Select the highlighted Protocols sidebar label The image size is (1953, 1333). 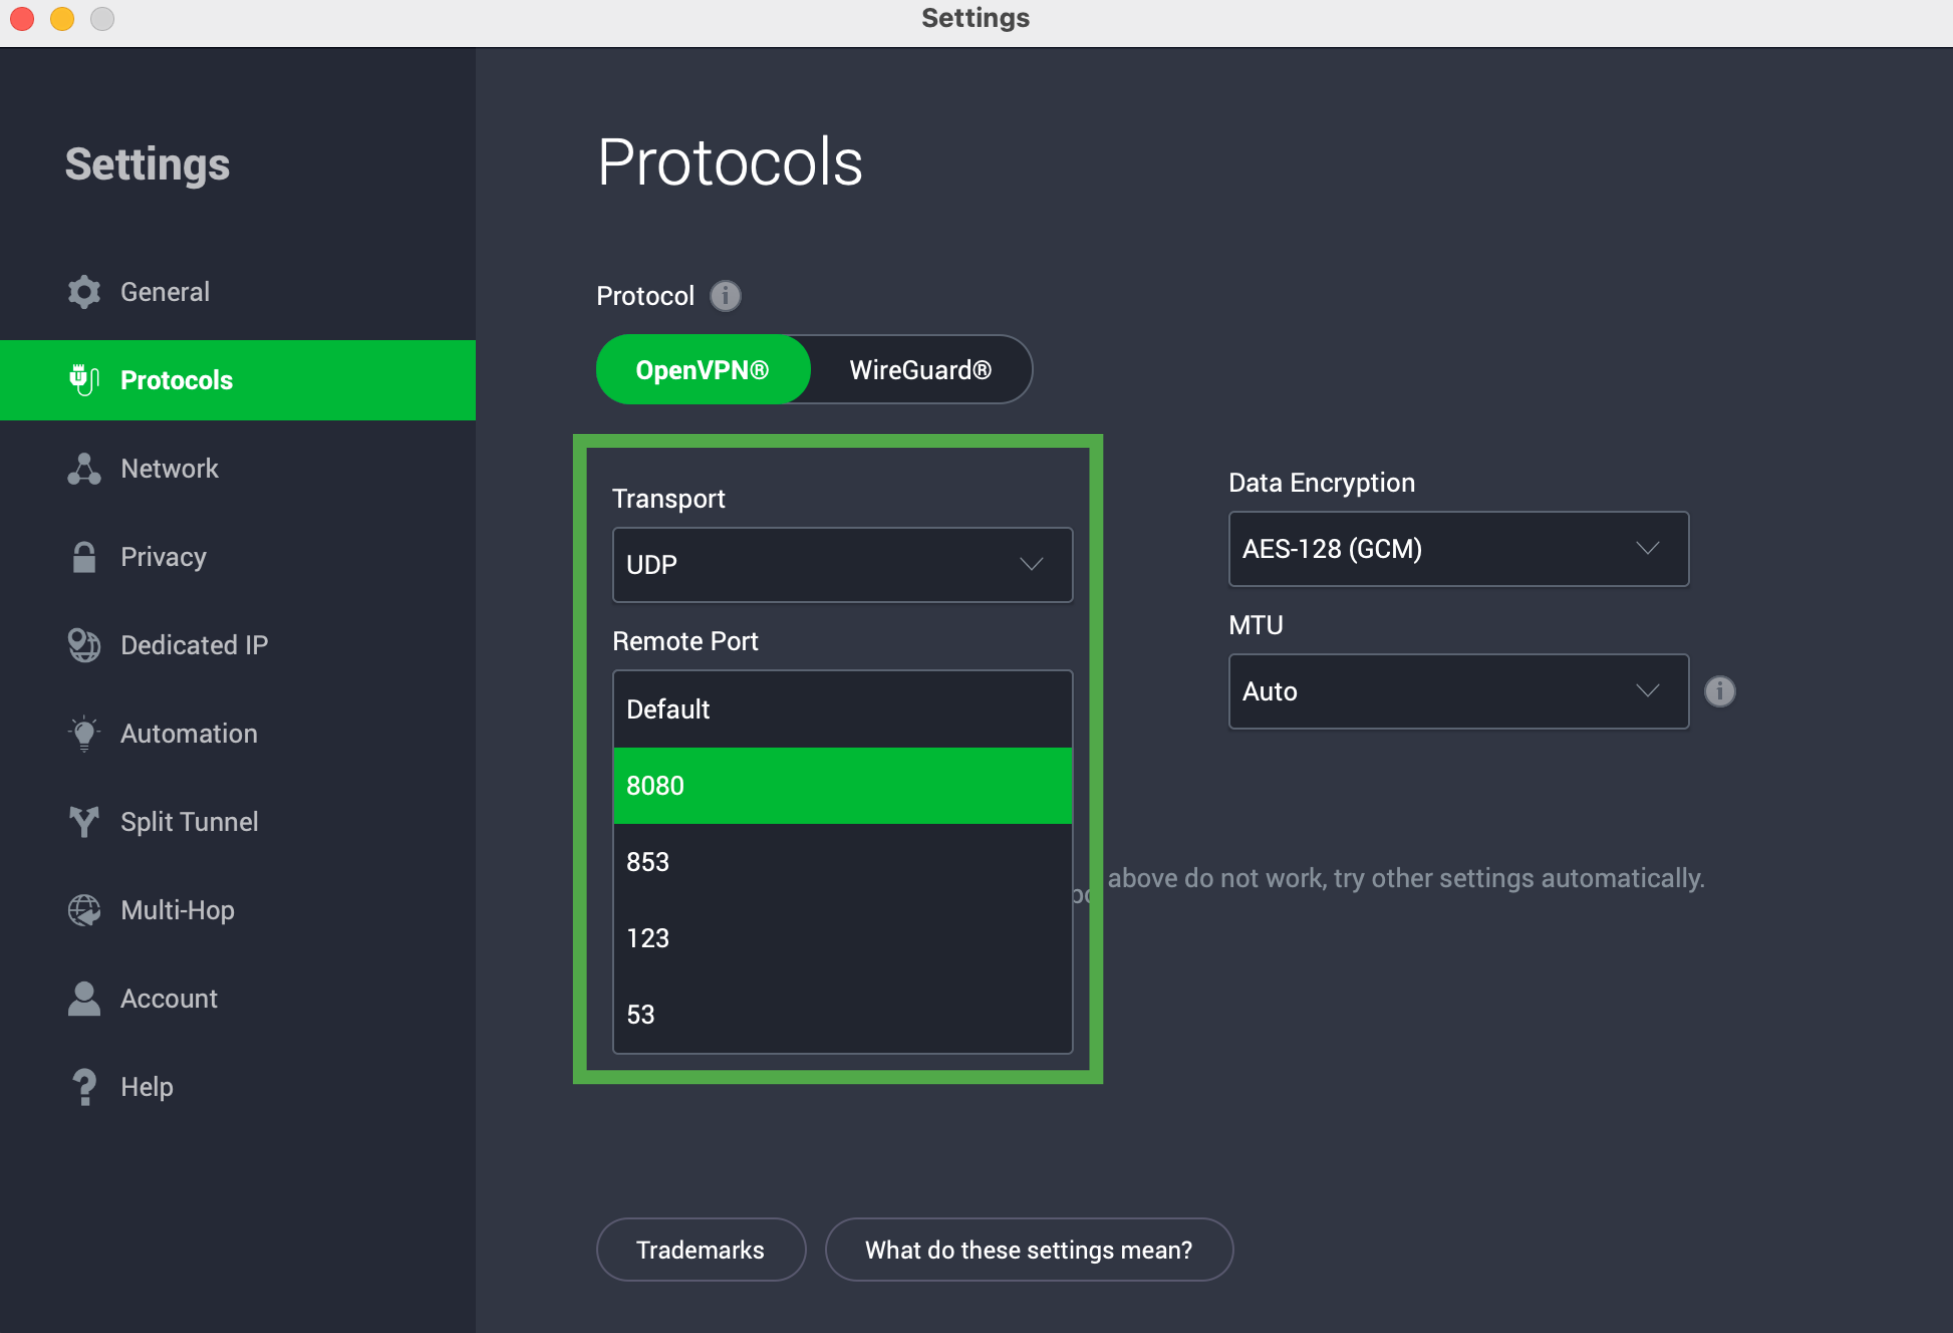tap(176, 380)
